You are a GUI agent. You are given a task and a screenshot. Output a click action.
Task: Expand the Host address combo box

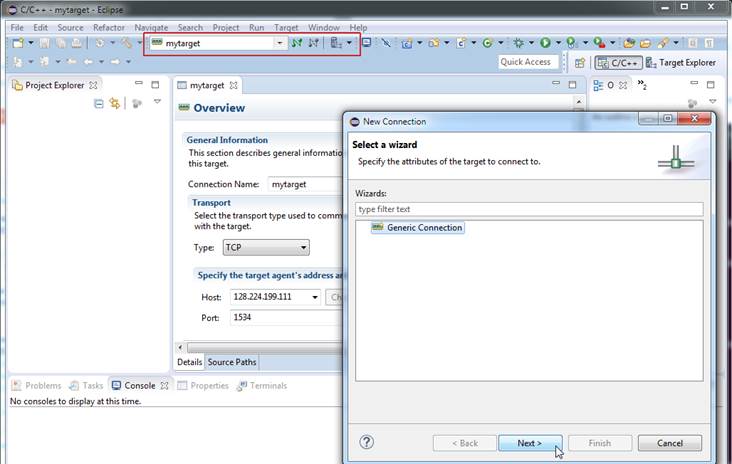click(315, 297)
